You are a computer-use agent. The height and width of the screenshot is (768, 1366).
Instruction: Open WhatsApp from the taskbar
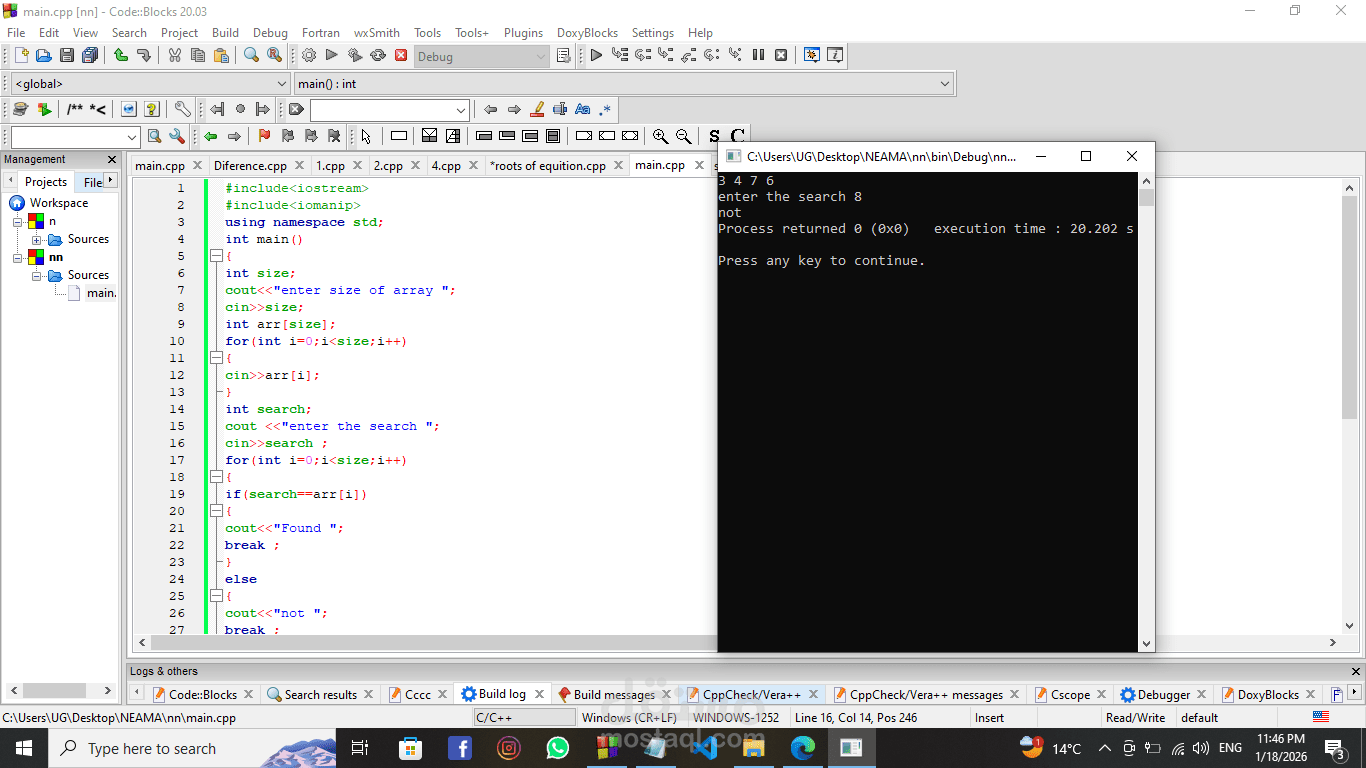[x=558, y=748]
